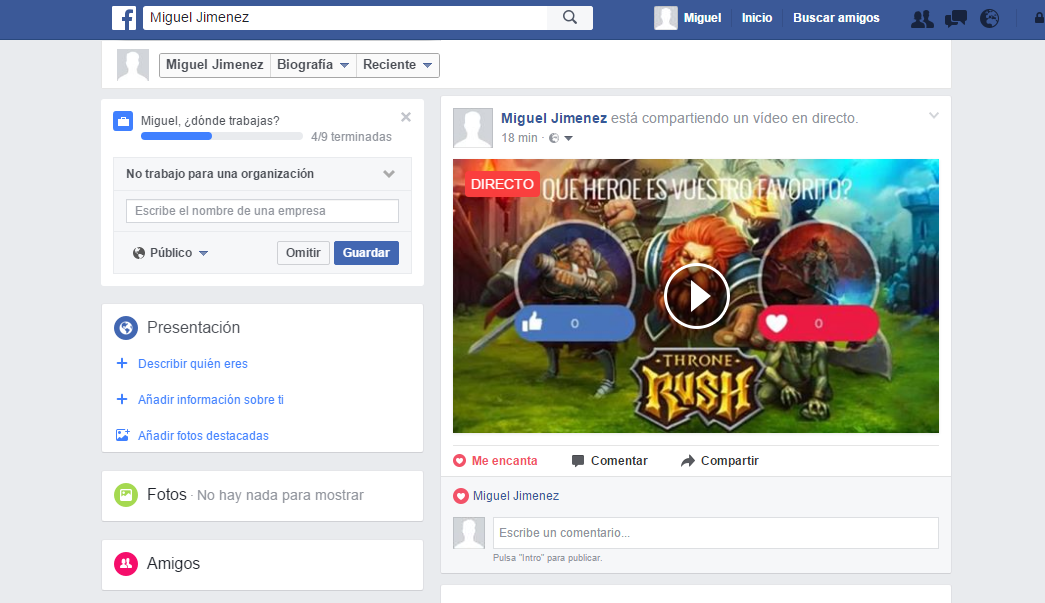Click the thumbs-up reaction counter in video

[575, 323]
